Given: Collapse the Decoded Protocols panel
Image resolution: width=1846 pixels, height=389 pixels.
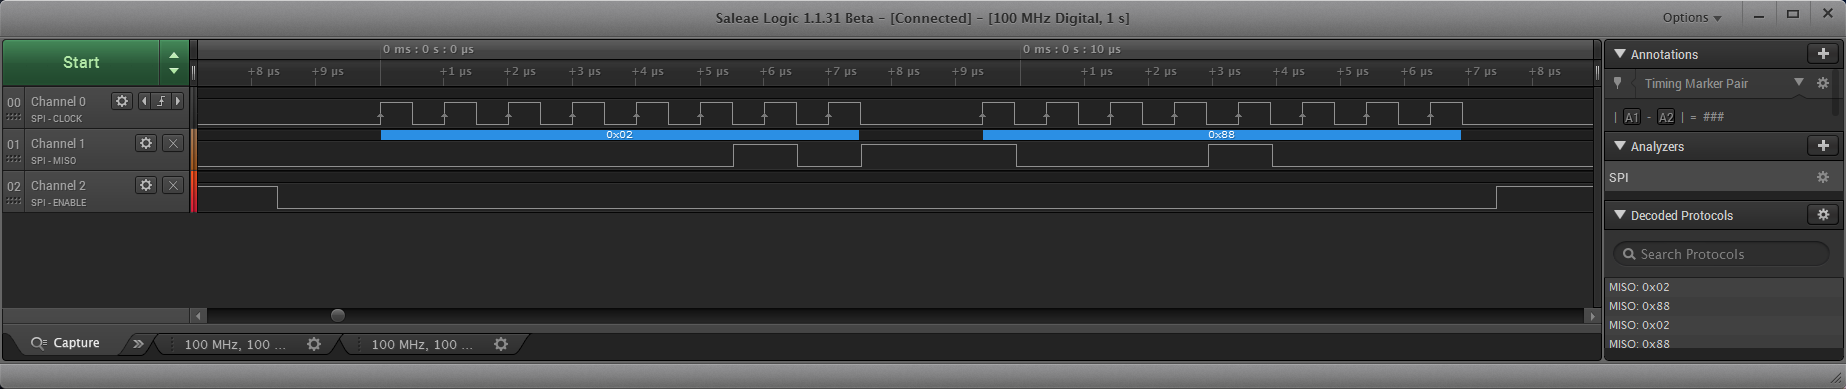Looking at the screenshot, I should pos(1620,215).
